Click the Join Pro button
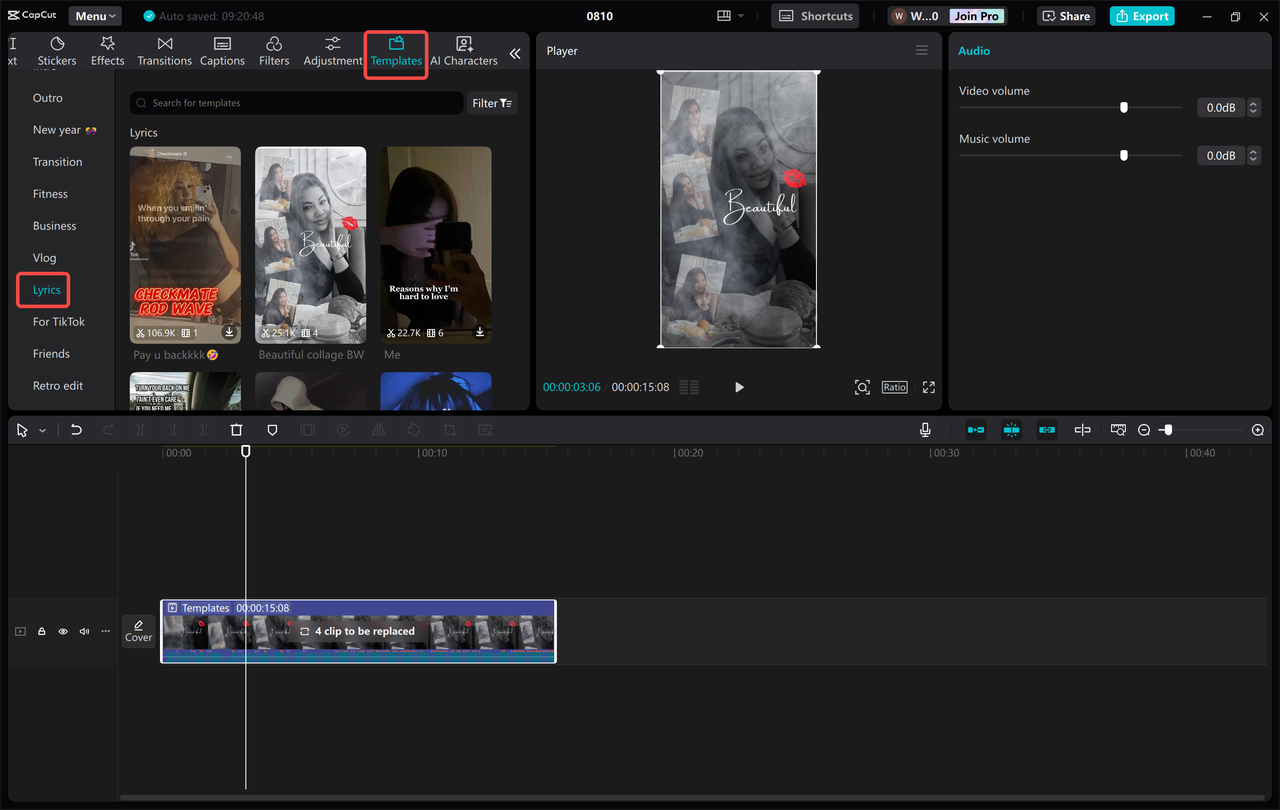 [976, 16]
